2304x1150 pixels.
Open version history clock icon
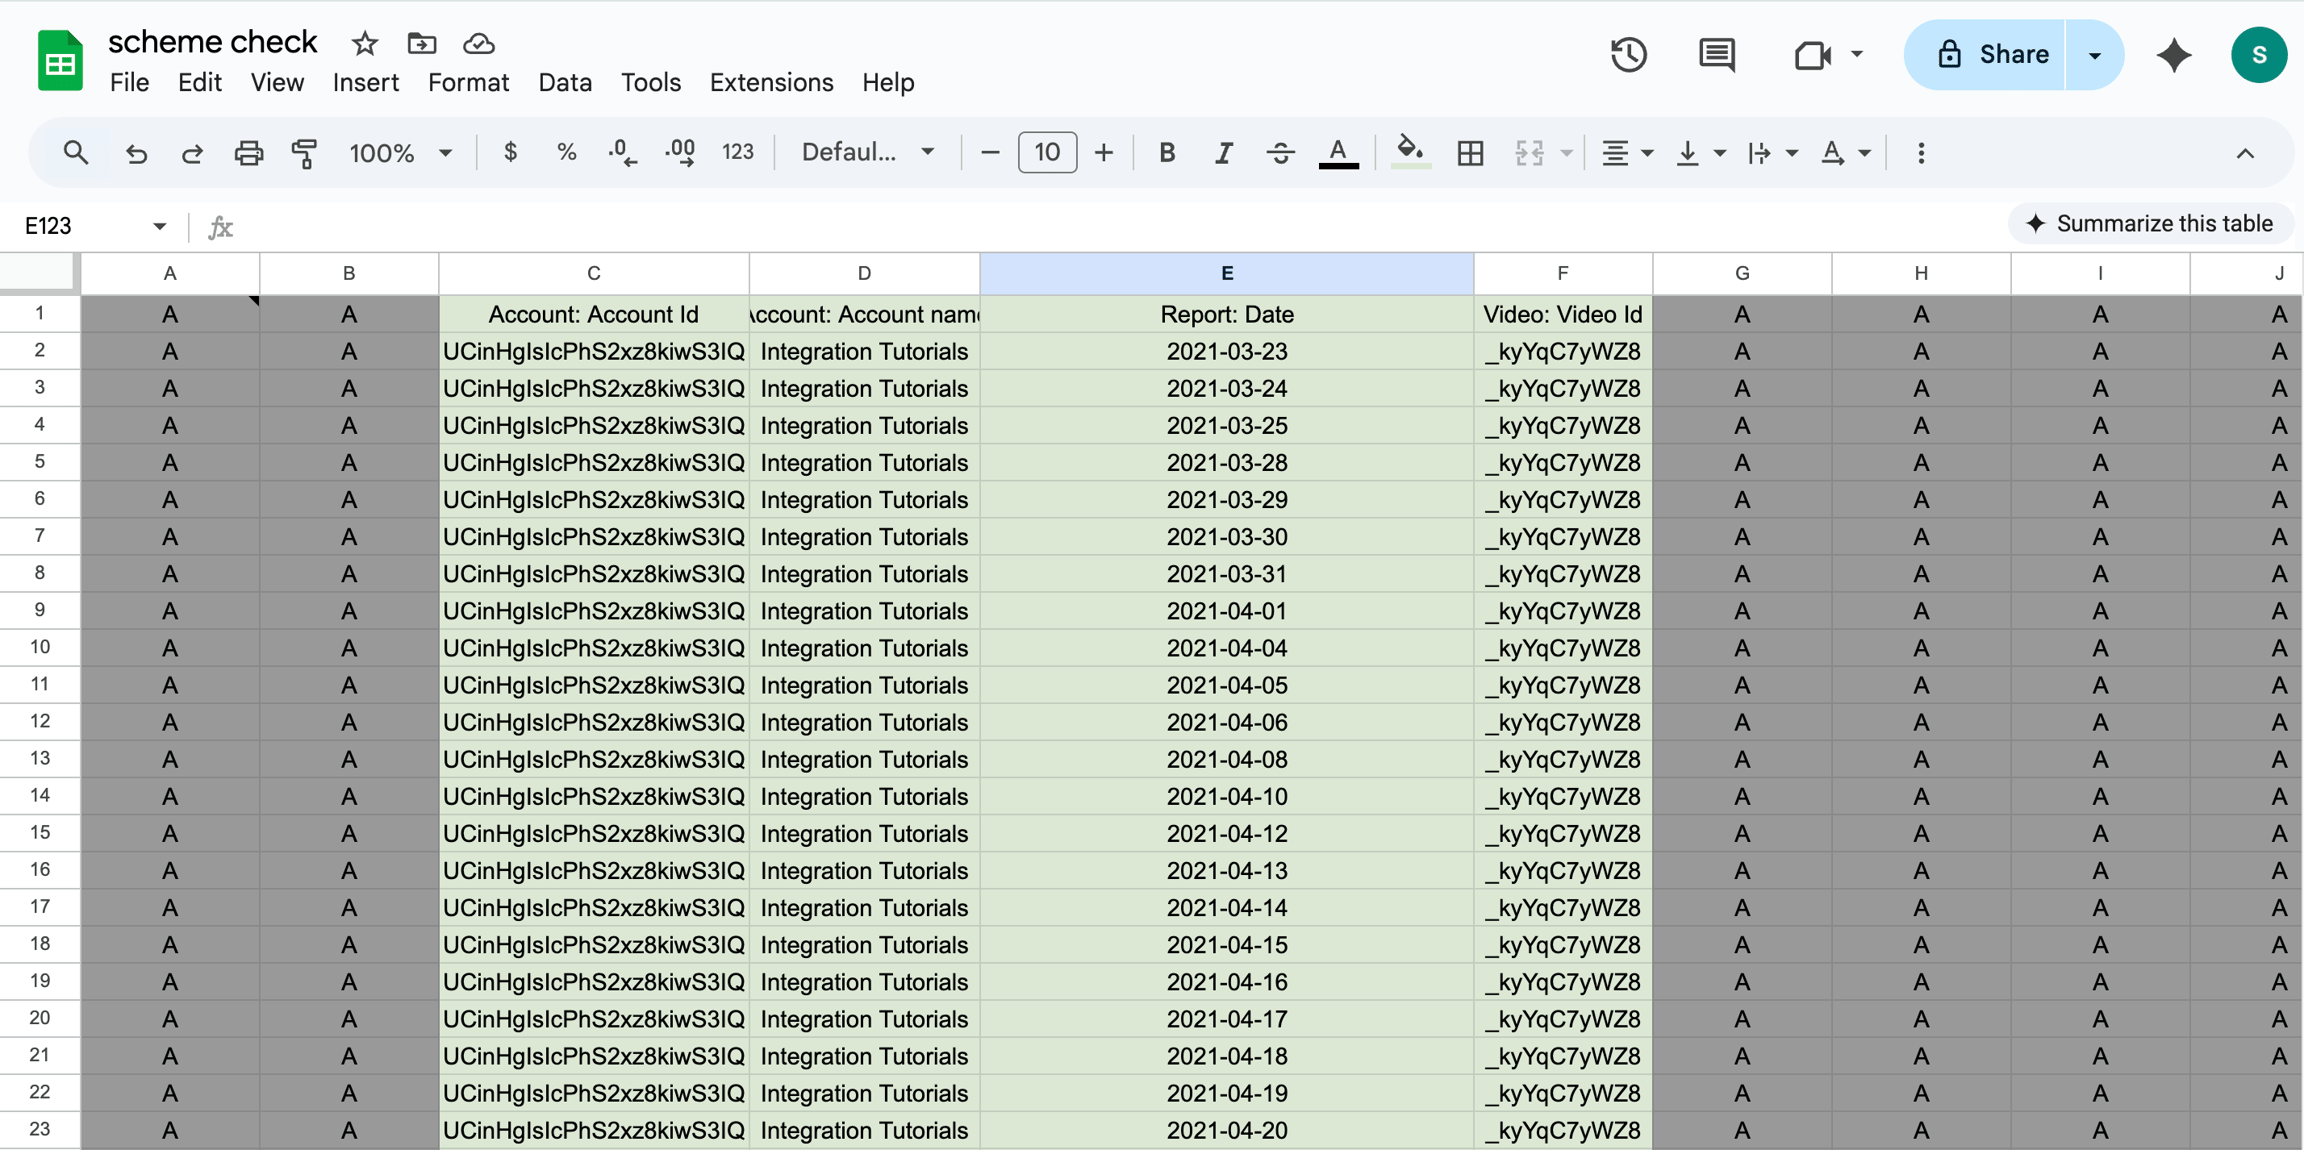point(1628,55)
